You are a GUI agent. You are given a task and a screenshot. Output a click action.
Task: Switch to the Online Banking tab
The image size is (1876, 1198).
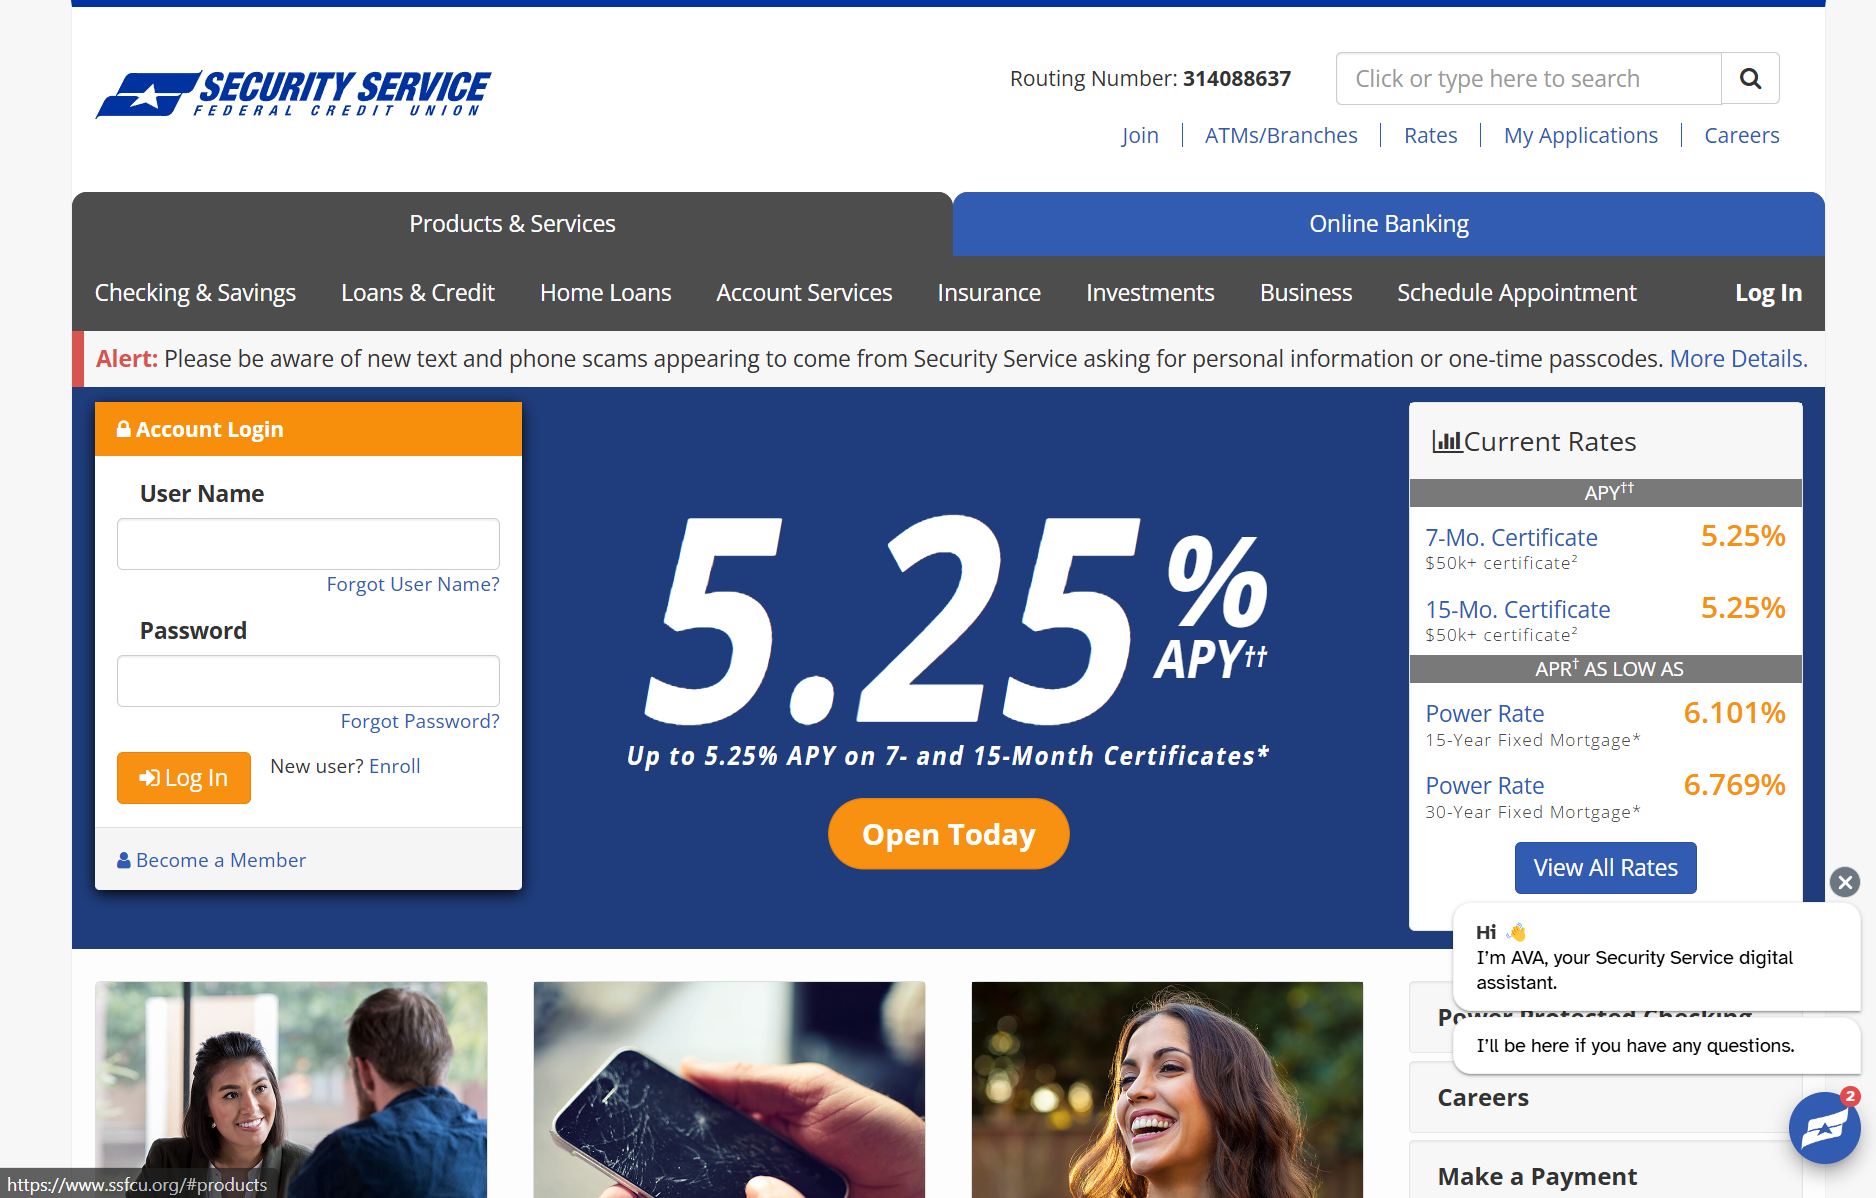[1389, 224]
